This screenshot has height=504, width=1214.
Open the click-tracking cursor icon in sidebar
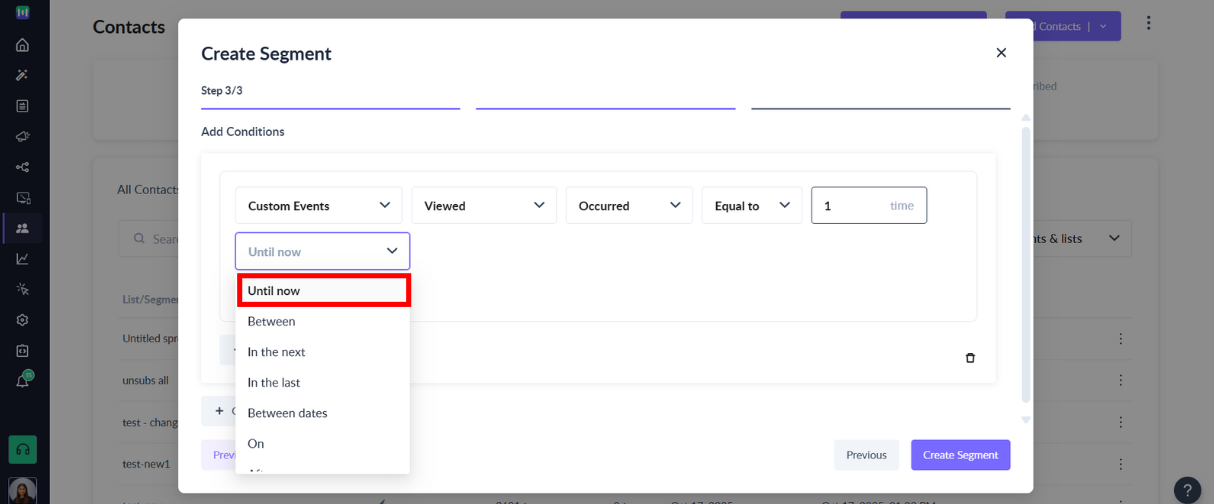tap(22, 289)
